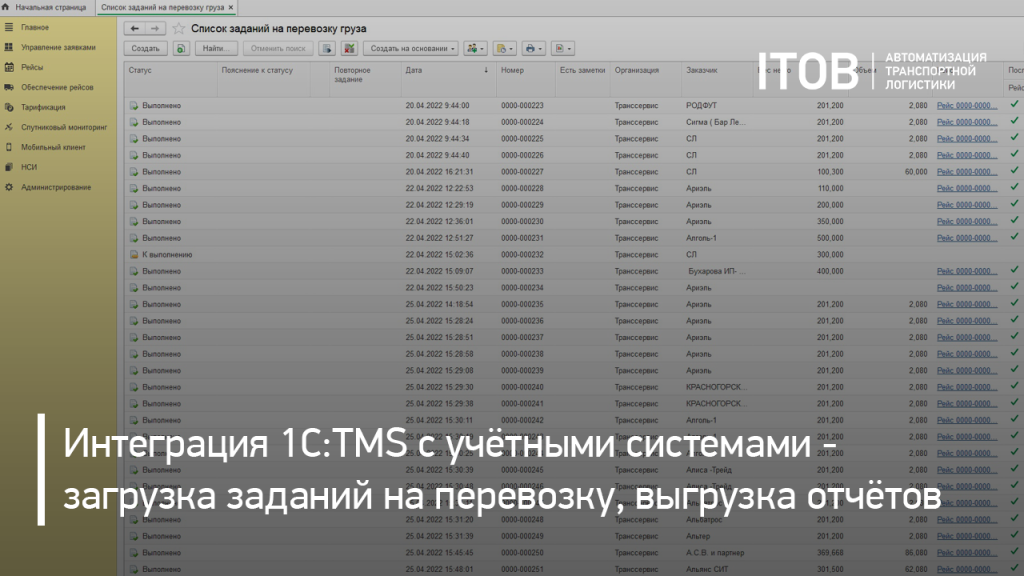Click the К выполнению status icon of row 0000-000232
This screenshot has height=576, width=1024.
coord(134,255)
